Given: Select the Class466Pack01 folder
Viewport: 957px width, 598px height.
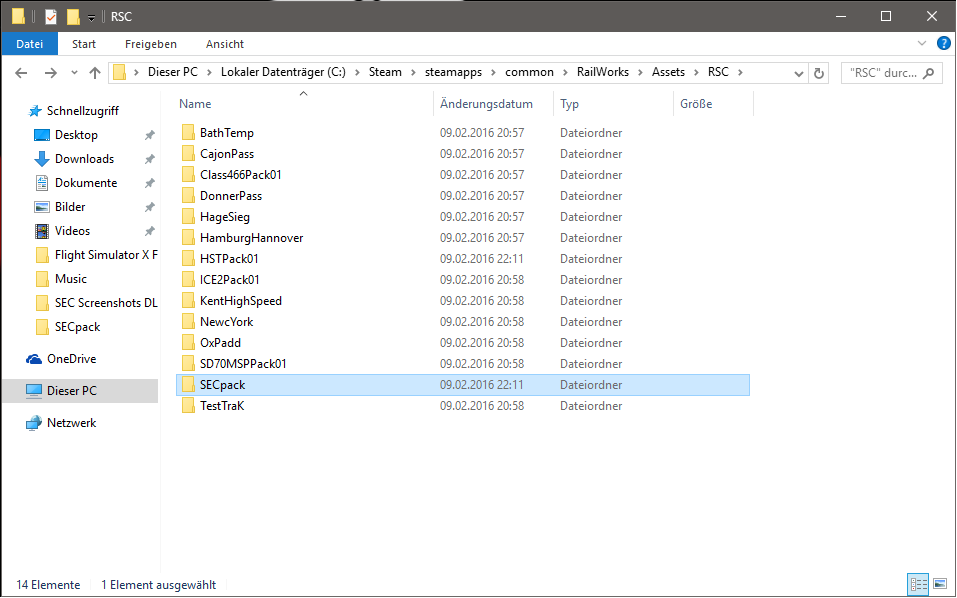Looking at the screenshot, I should [x=240, y=175].
